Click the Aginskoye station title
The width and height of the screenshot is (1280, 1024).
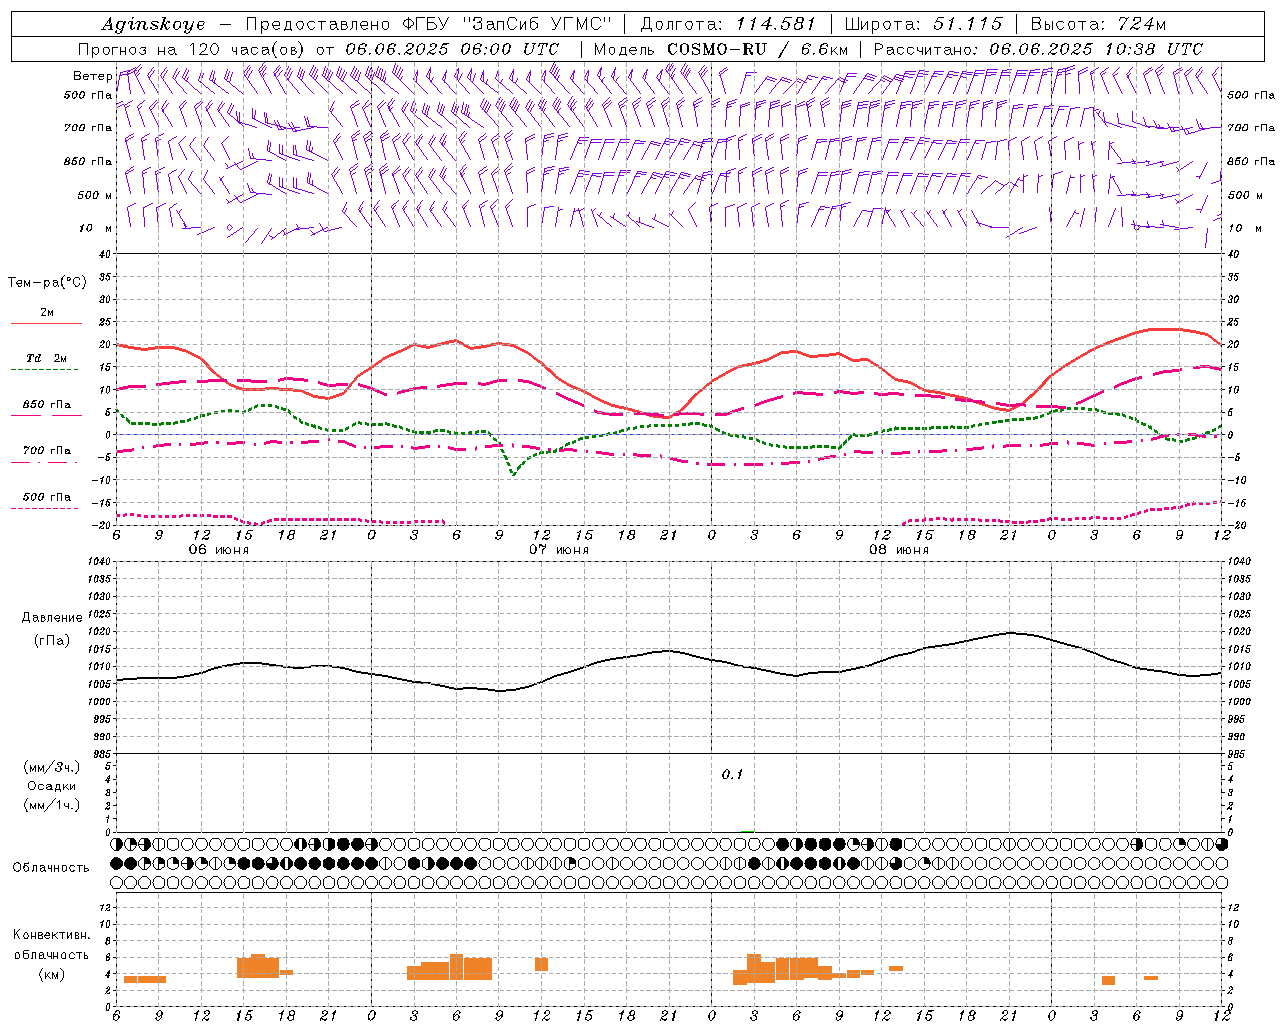point(152,24)
